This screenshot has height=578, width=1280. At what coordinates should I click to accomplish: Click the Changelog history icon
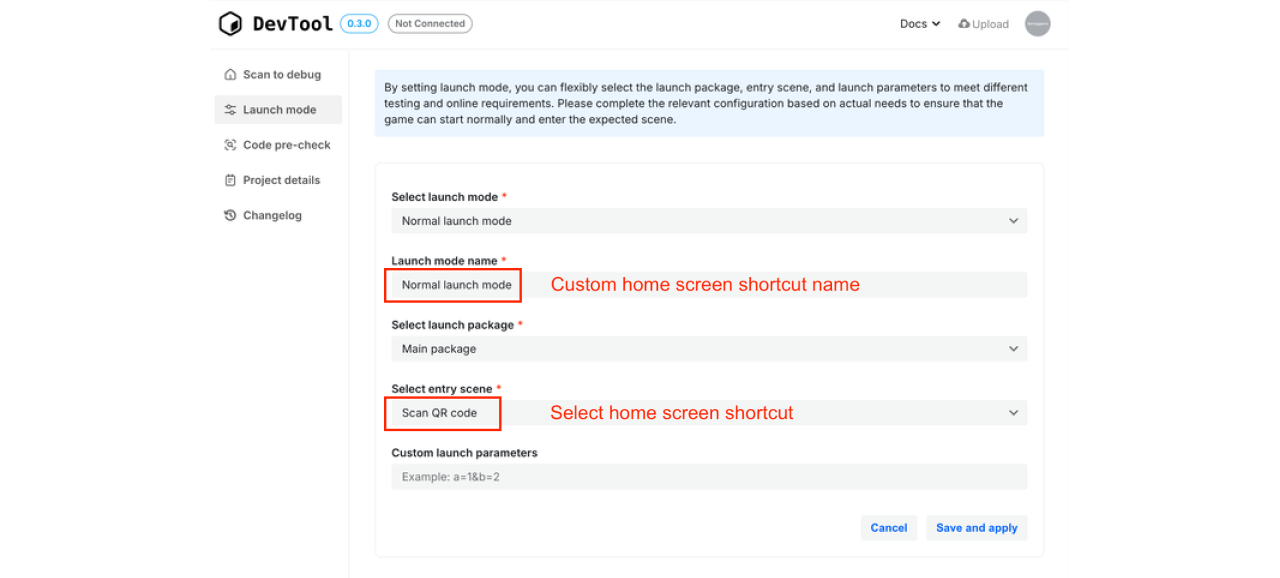231,215
